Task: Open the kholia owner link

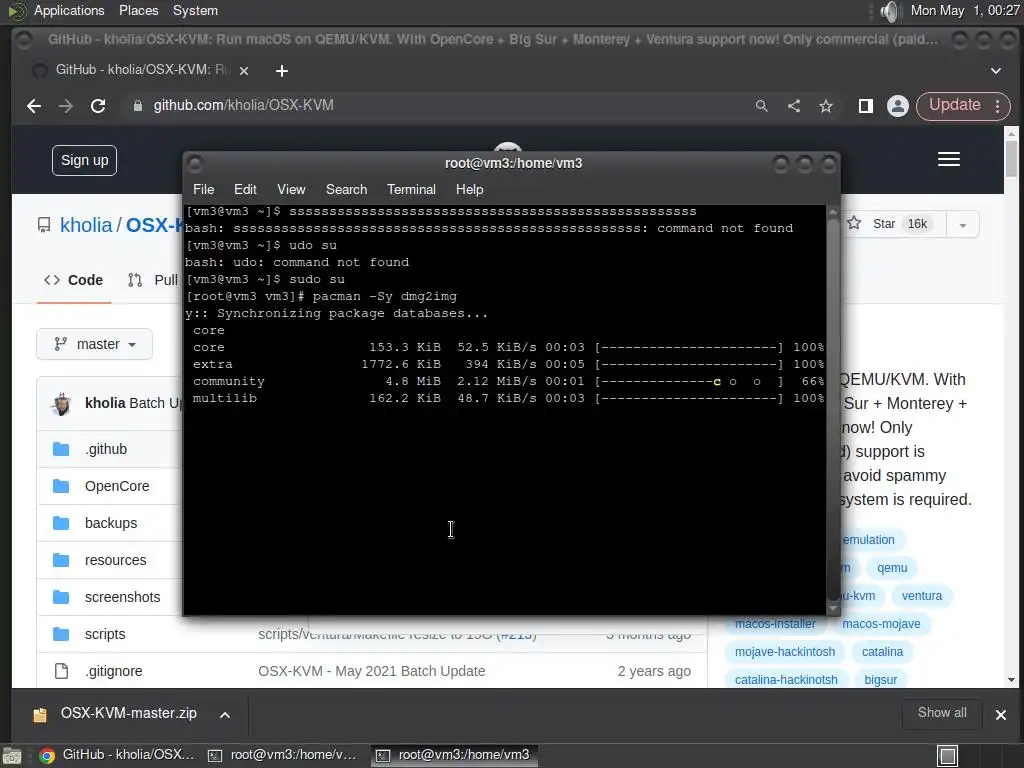Action: 86,225
